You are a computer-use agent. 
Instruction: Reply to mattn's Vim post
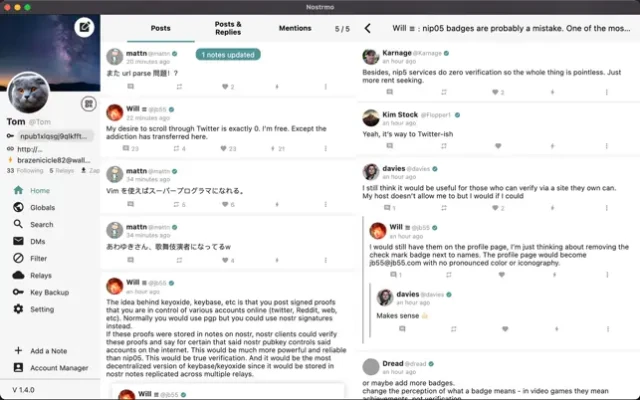tap(130, 204)
